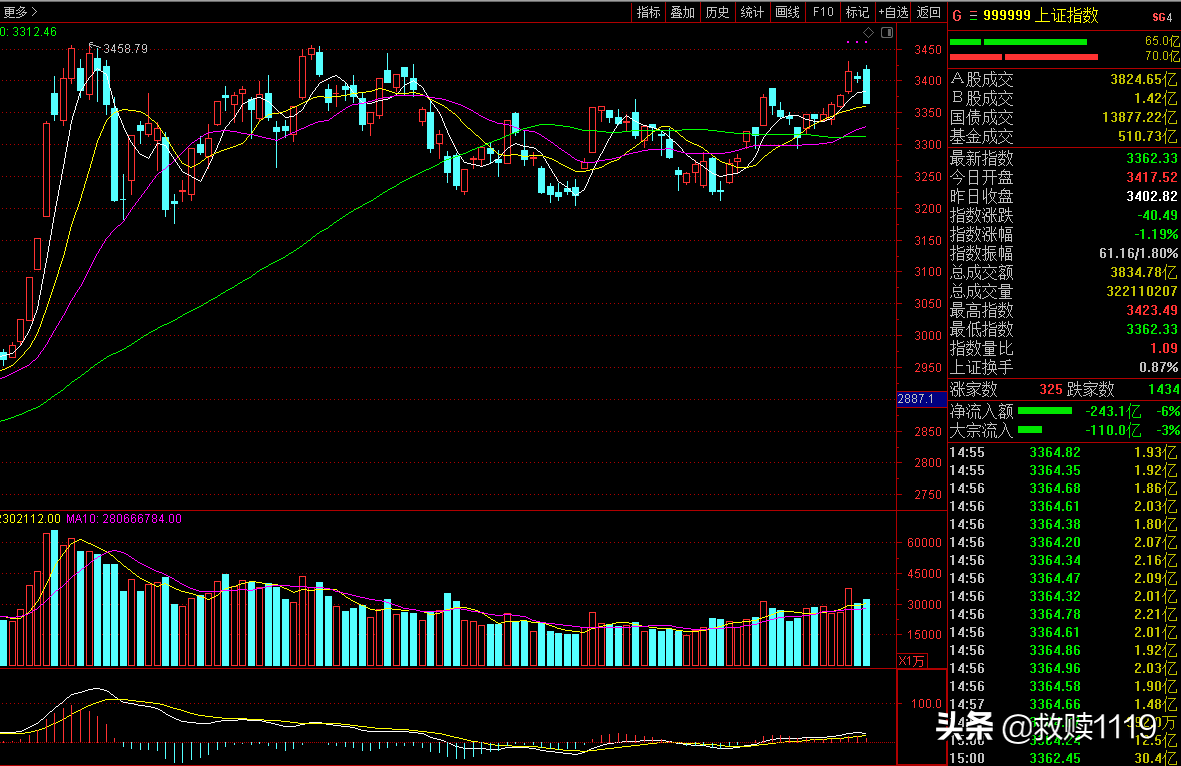
Task: Open the 指标 indicator menu
Action: click(648, 12)
